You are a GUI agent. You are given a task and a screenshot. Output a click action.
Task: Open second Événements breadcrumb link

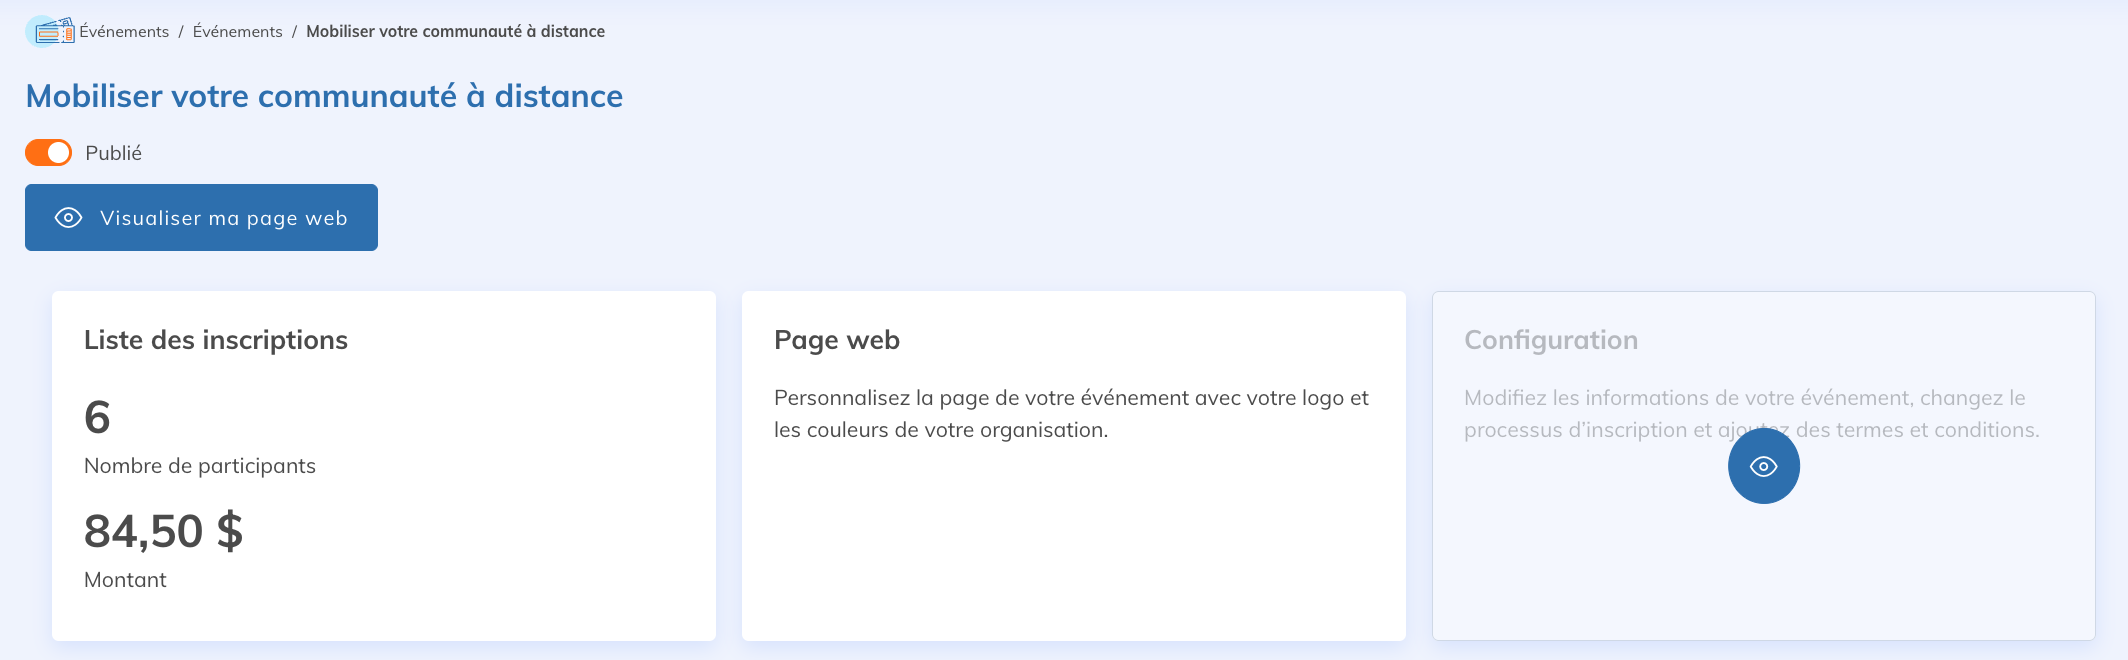237,32
